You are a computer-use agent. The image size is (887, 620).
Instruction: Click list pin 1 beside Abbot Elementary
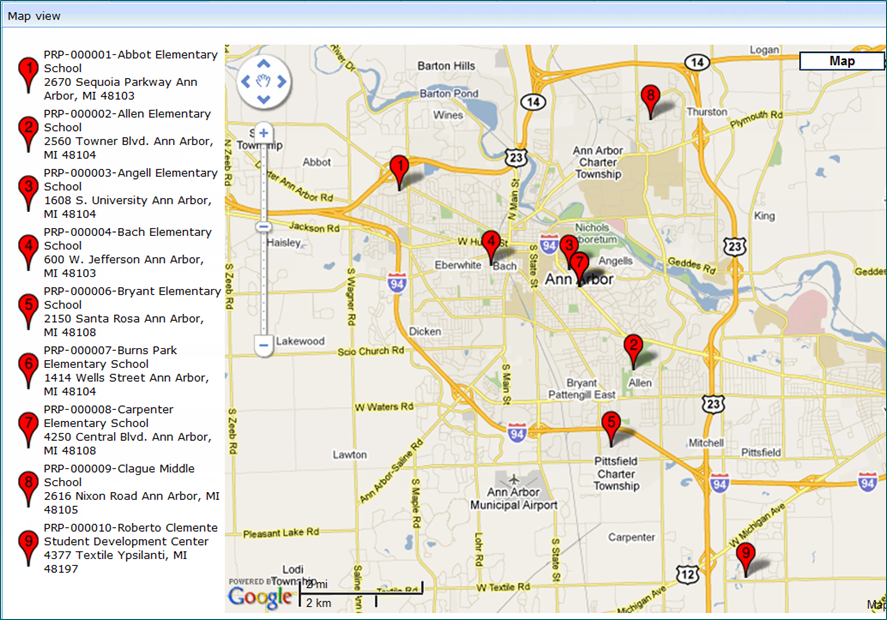[x=28, y=75]
